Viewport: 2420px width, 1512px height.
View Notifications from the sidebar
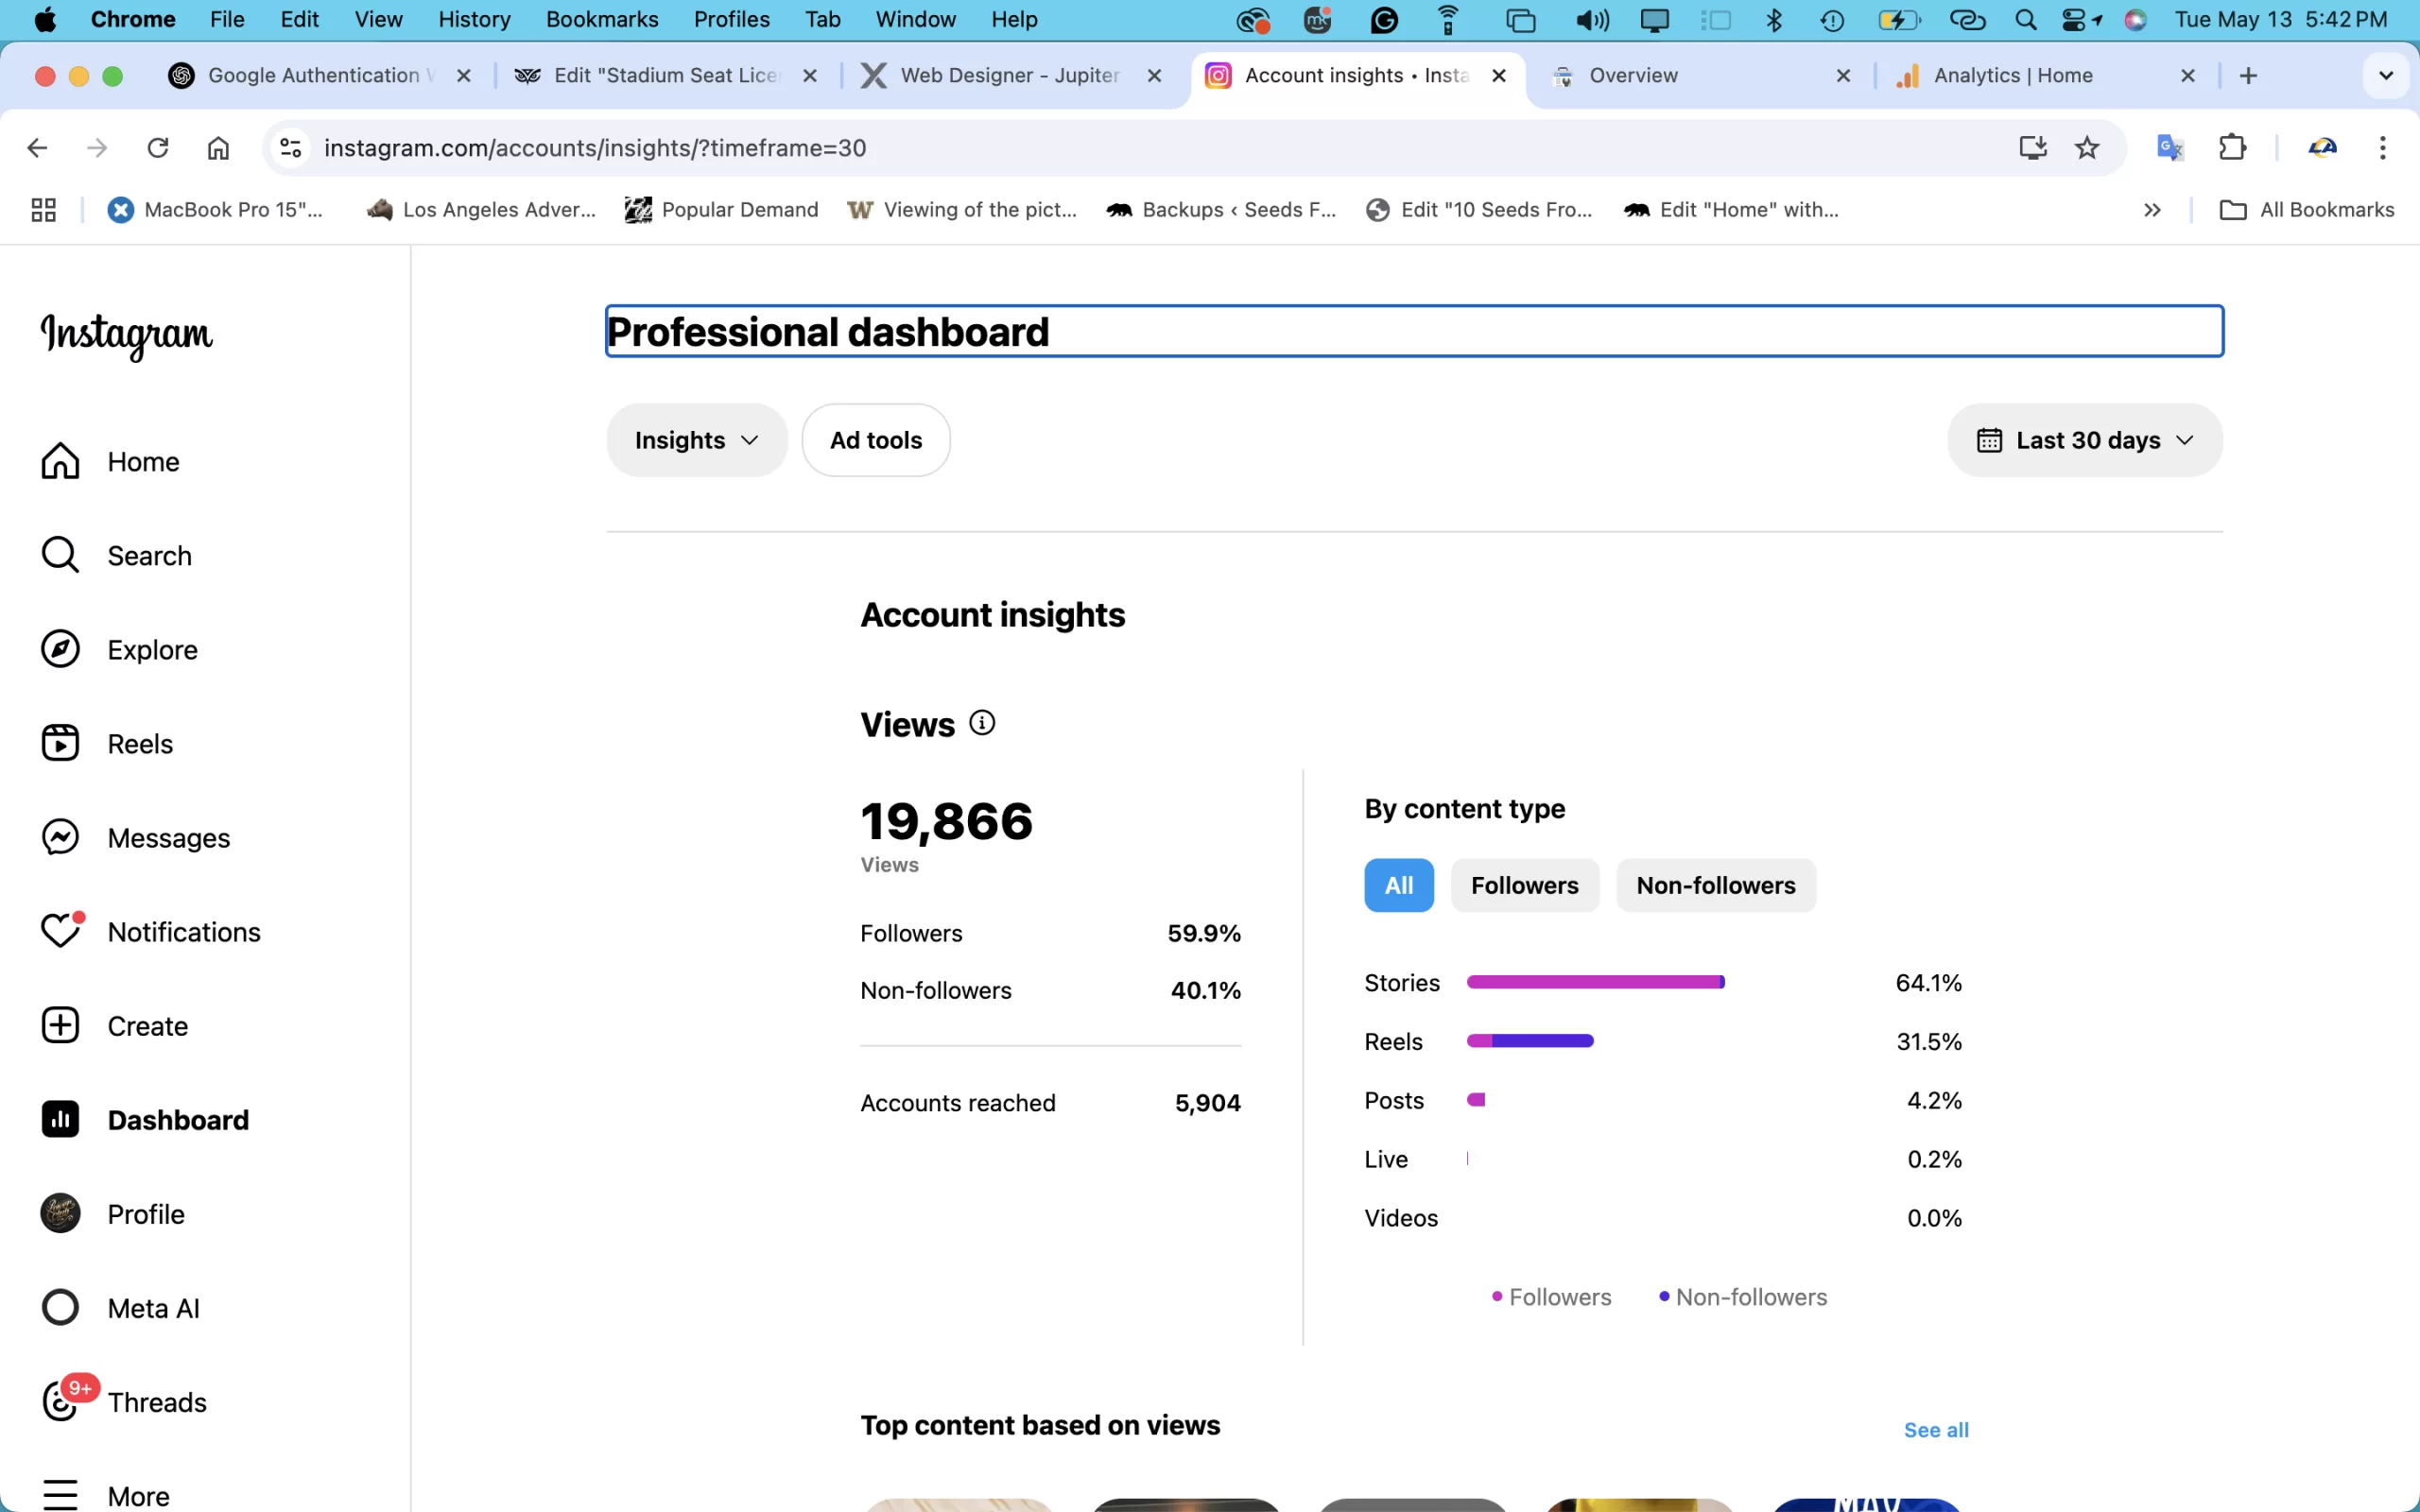point(184,931)
